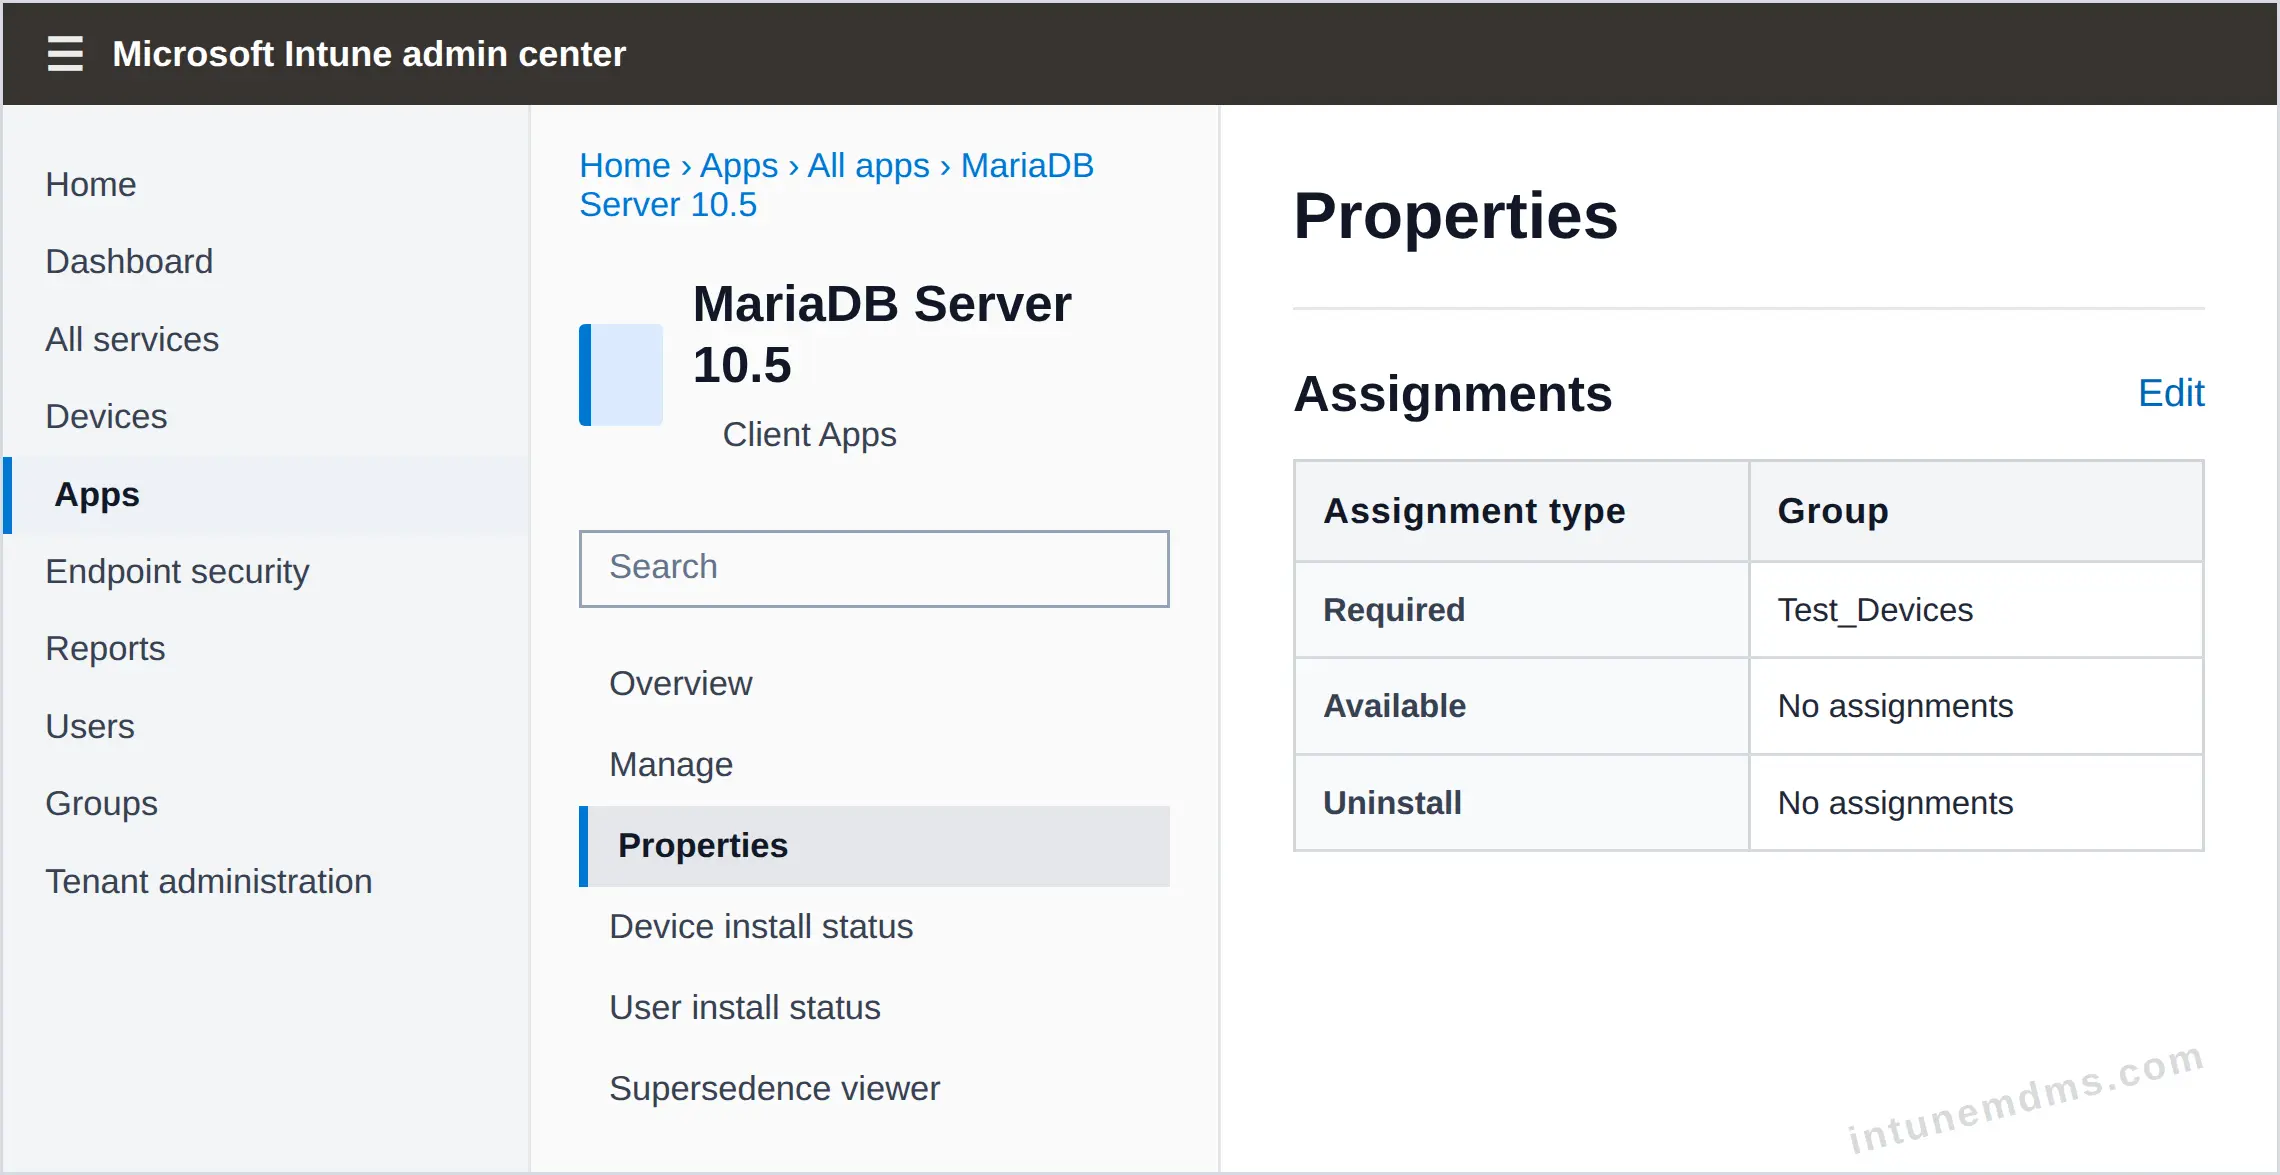Show the app Overview page

tap(680, 684)
